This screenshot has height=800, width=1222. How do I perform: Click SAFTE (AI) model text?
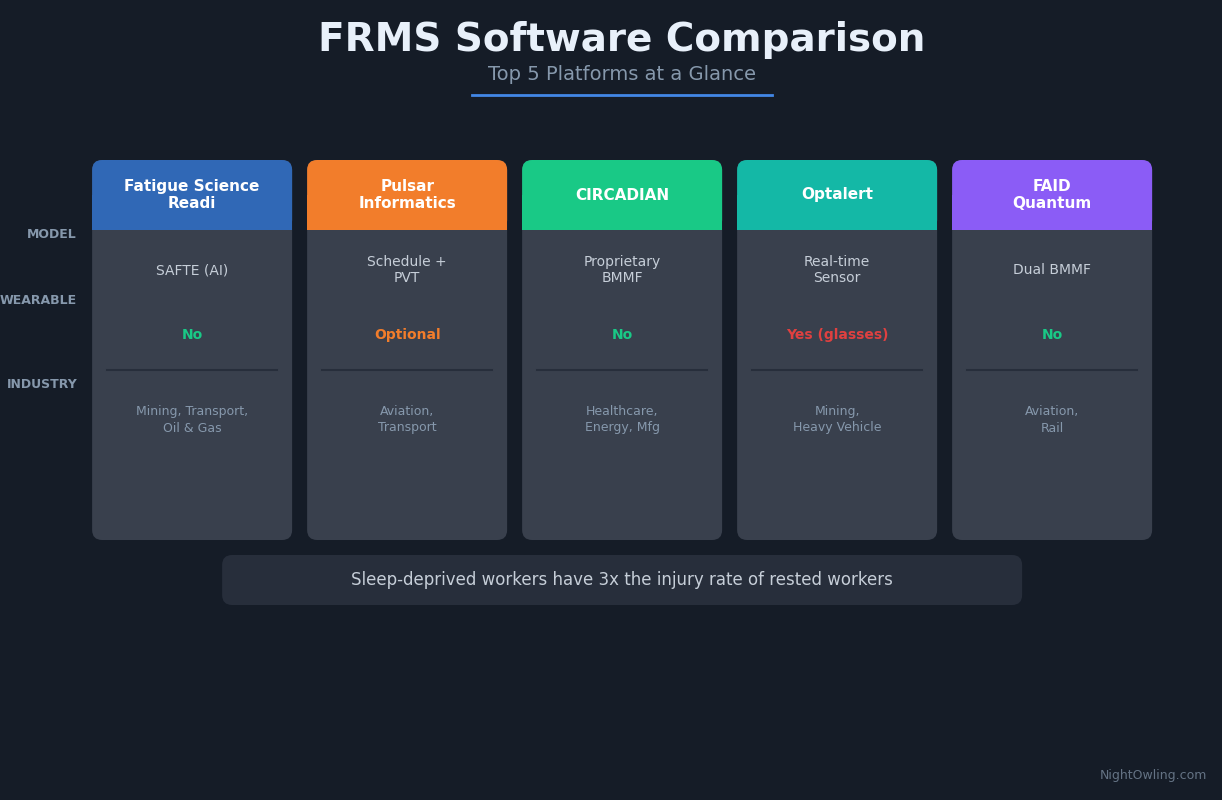click(192, 270)
